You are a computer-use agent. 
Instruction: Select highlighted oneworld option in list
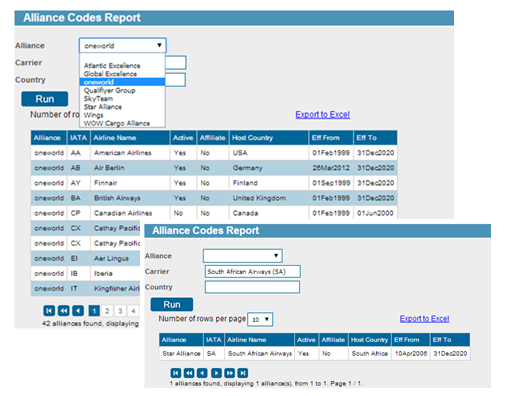click(x=122, y=82)
